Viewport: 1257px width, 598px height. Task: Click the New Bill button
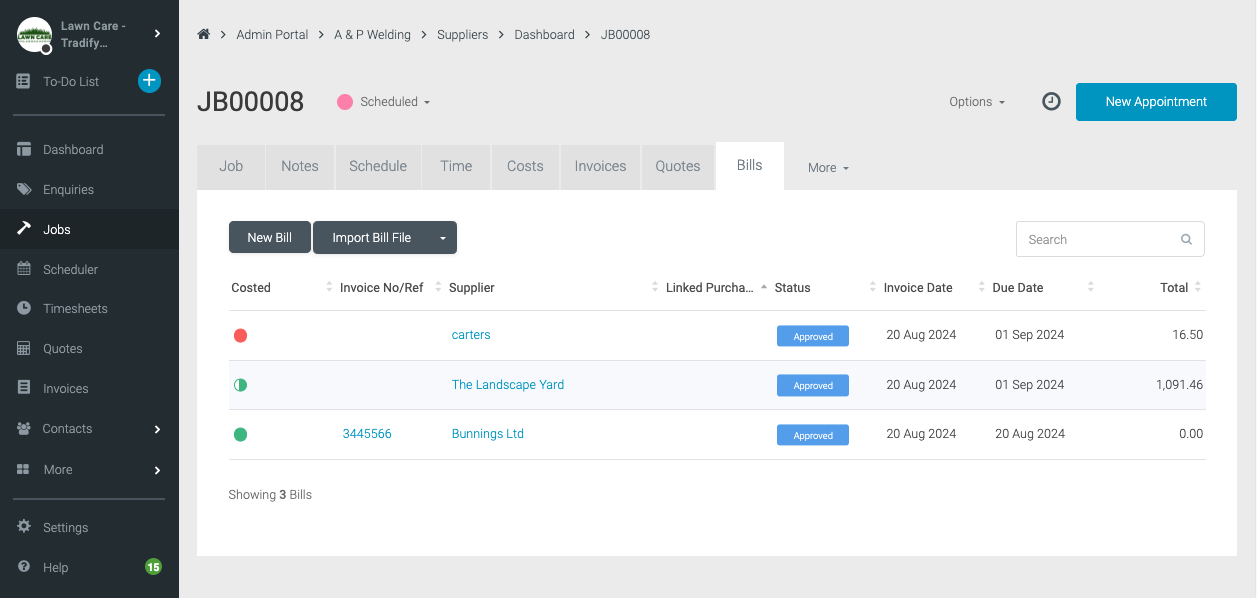pos(269,238)
